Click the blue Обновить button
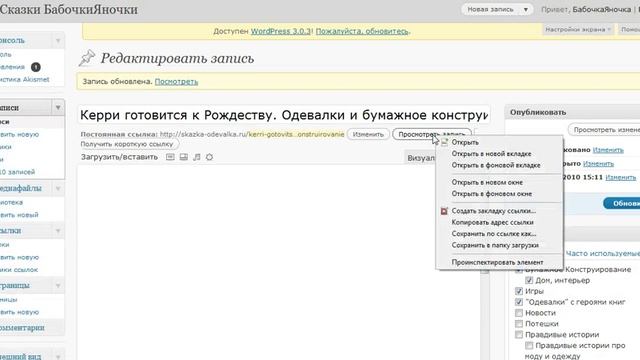 point(622,203)
